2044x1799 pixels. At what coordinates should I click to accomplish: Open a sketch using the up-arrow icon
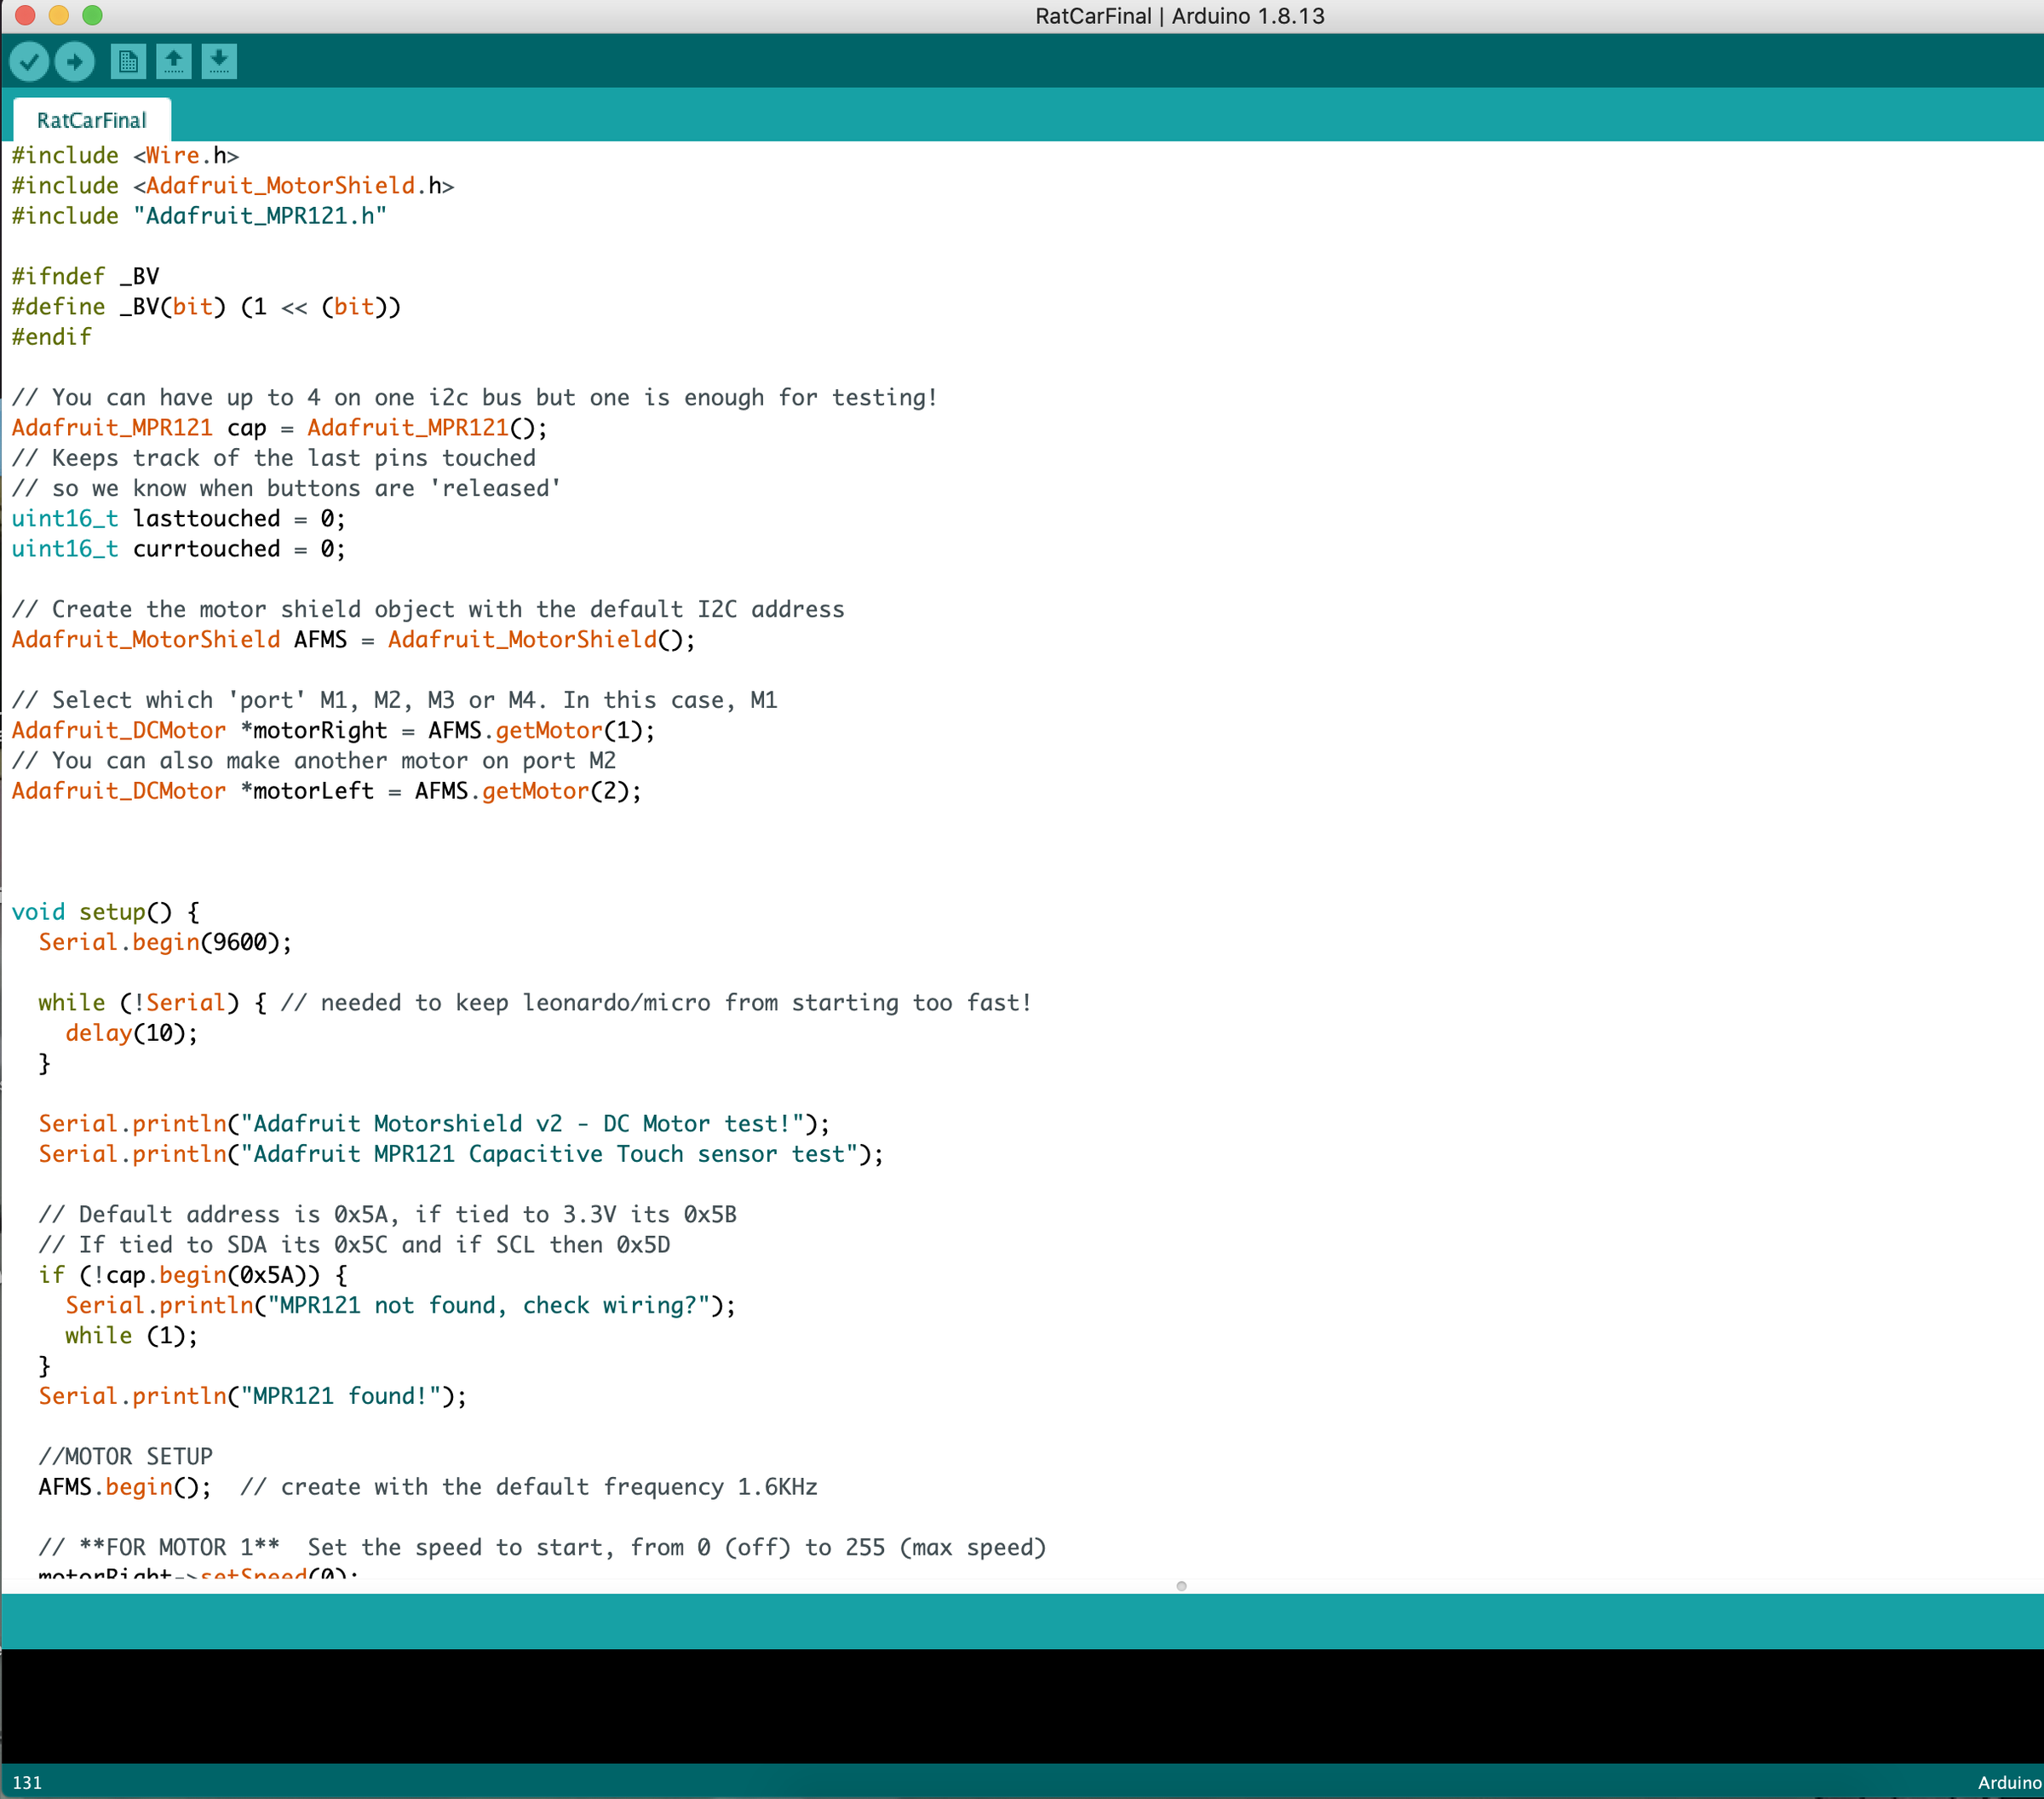pyautogui.click(x=174, y=62)
